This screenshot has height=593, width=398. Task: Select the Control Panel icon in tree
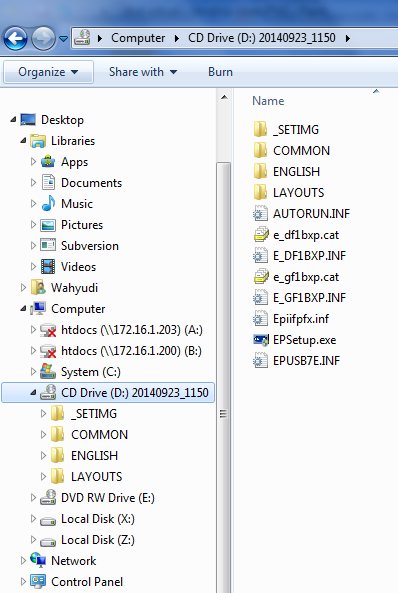[38, 581]
